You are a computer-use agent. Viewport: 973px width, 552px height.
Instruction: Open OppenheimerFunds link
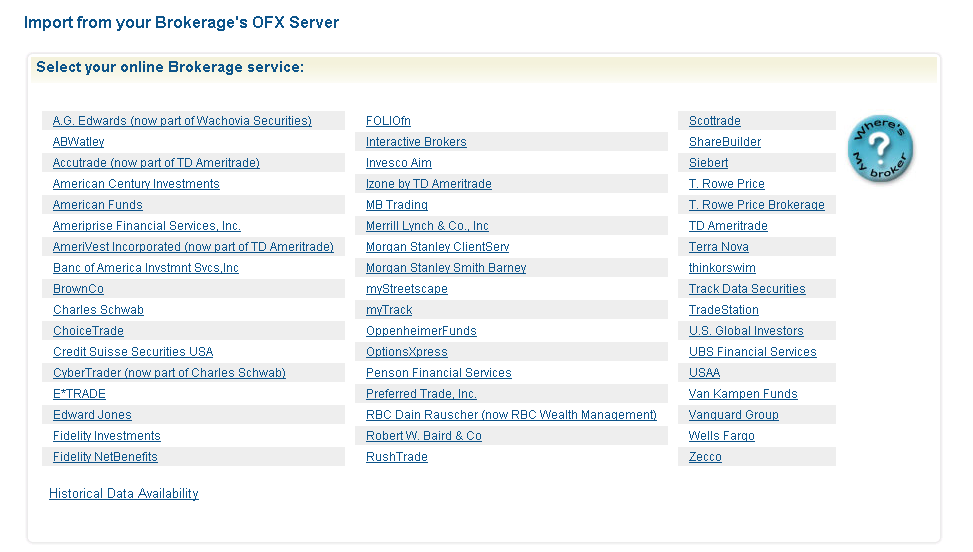coord(421,331)
